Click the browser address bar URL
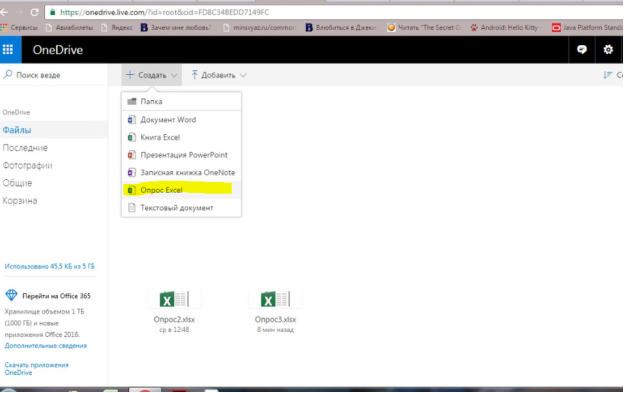The image size is (624, 393). point(165,12)
